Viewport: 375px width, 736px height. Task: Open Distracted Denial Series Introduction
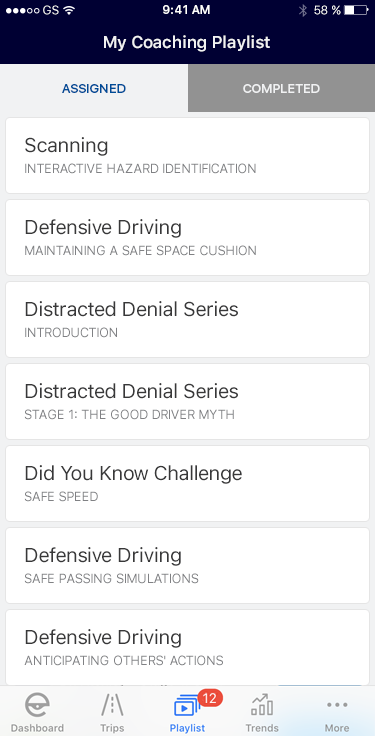click(187, 319)
